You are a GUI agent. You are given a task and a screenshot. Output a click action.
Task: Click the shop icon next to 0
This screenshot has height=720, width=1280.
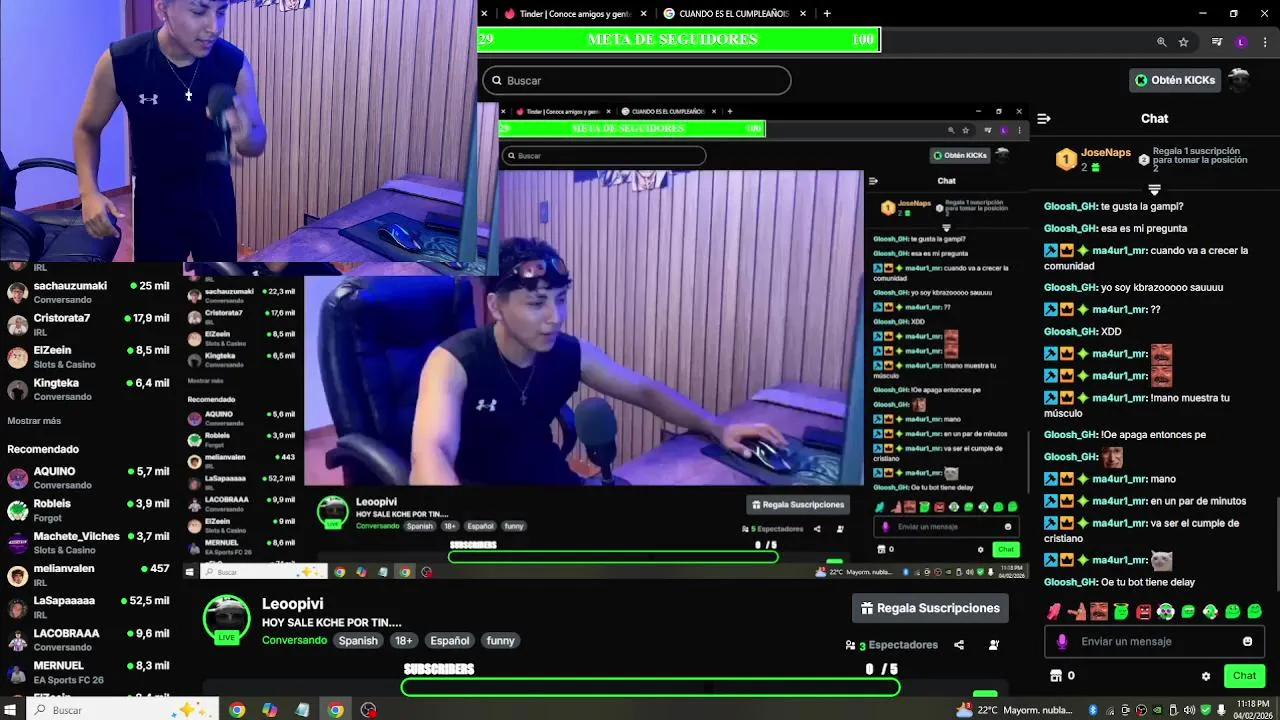(x=1055, y=676)
